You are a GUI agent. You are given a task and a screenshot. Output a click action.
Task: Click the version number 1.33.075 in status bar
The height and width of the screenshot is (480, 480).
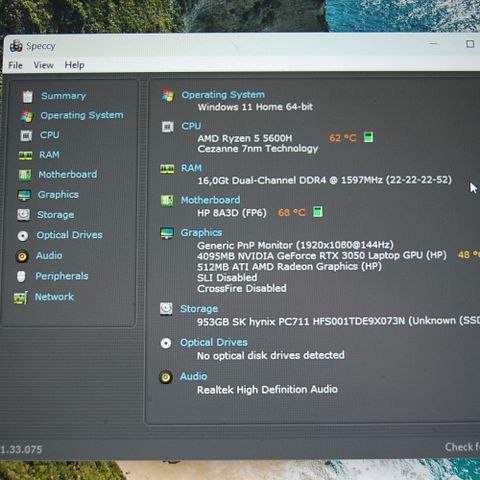pyautogui.click(x=21, y=450)
